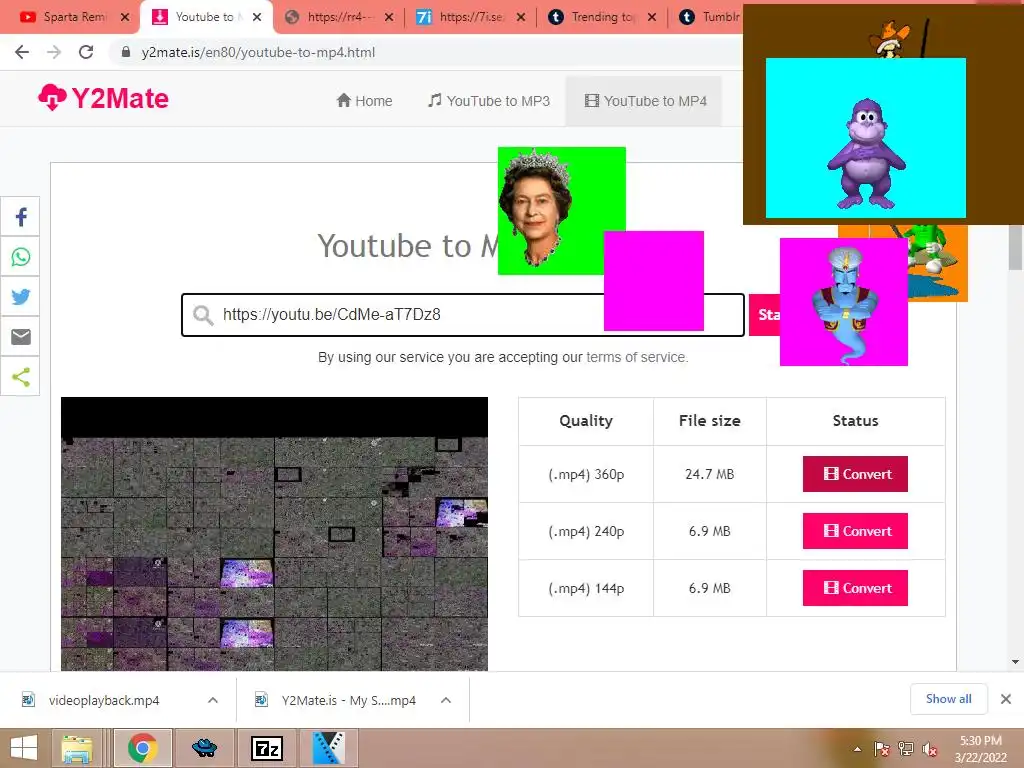The image size is (1024, 768).
Task: Click network status tray icon
Action: tap(906, 749)
